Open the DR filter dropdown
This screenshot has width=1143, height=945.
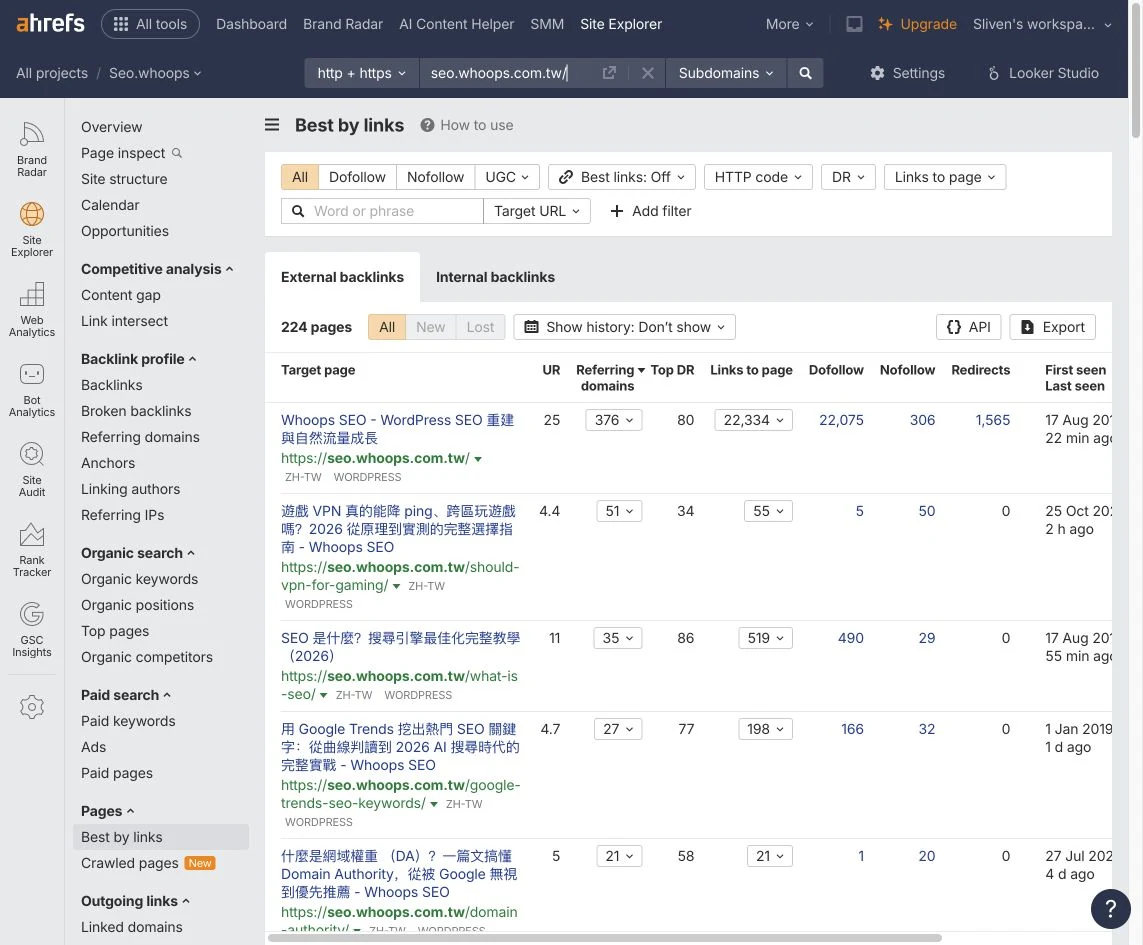point(848,177)
